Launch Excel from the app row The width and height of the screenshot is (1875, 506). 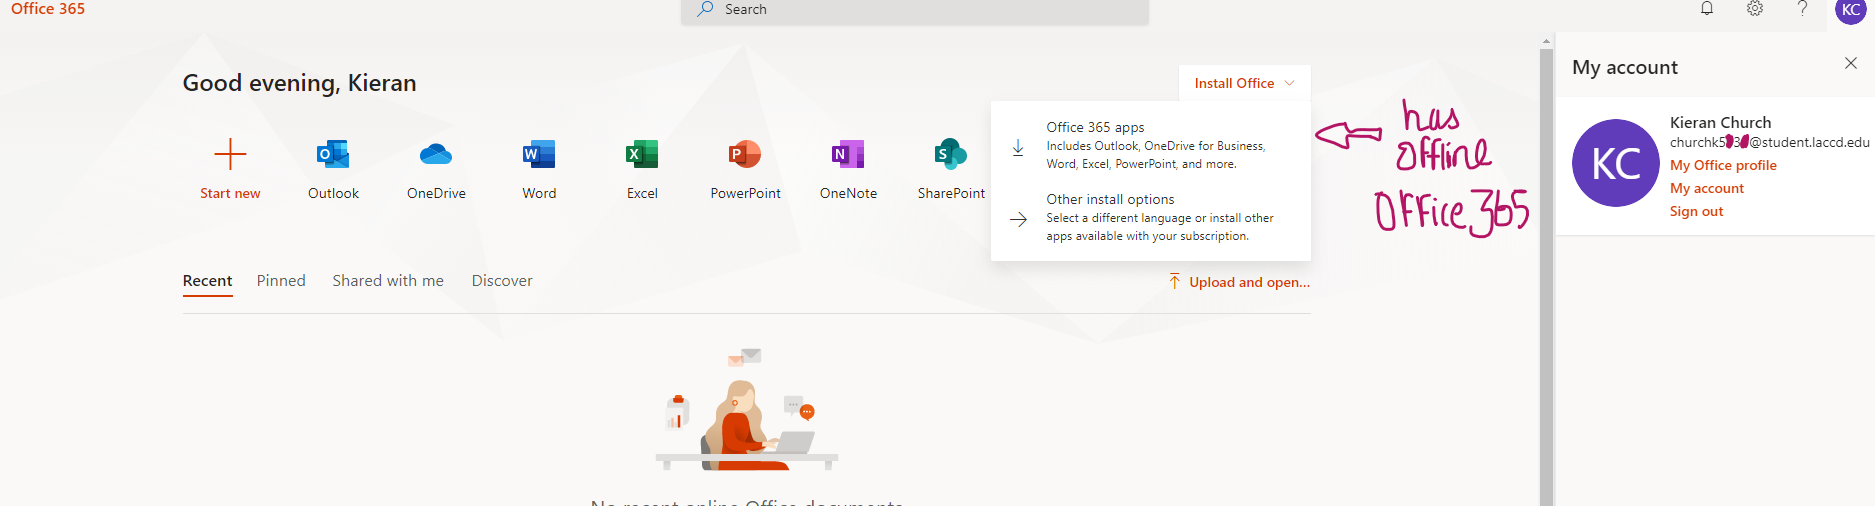pos(642,155)
